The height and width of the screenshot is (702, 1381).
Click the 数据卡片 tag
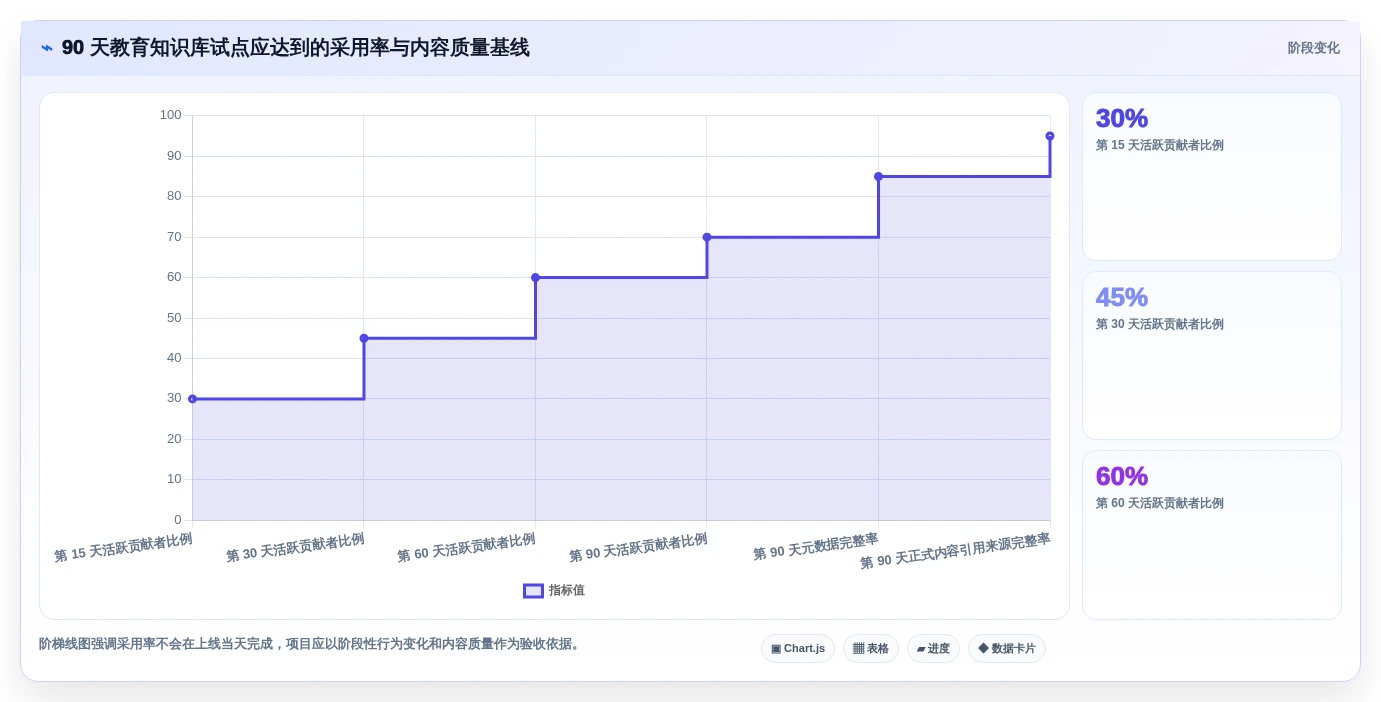1007,649
